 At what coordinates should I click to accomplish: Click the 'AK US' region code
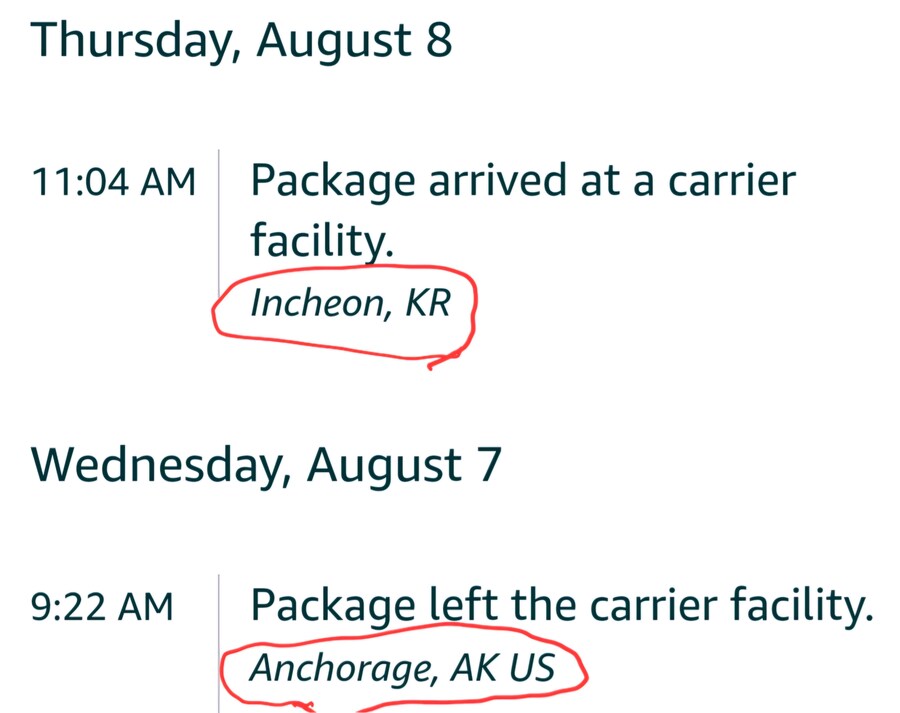point(504,668)
